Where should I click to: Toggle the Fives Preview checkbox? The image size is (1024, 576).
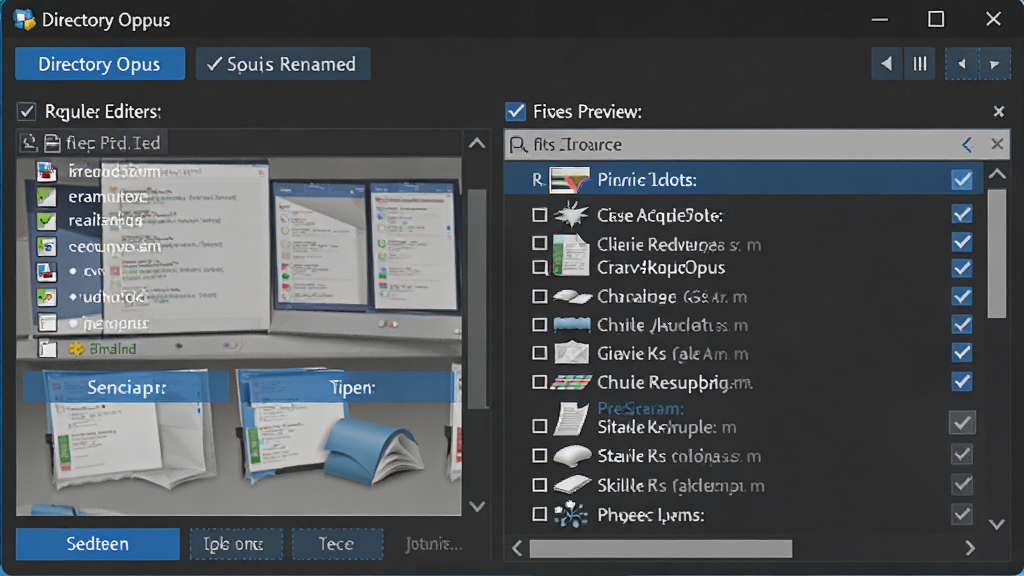[x=515, y=112]
